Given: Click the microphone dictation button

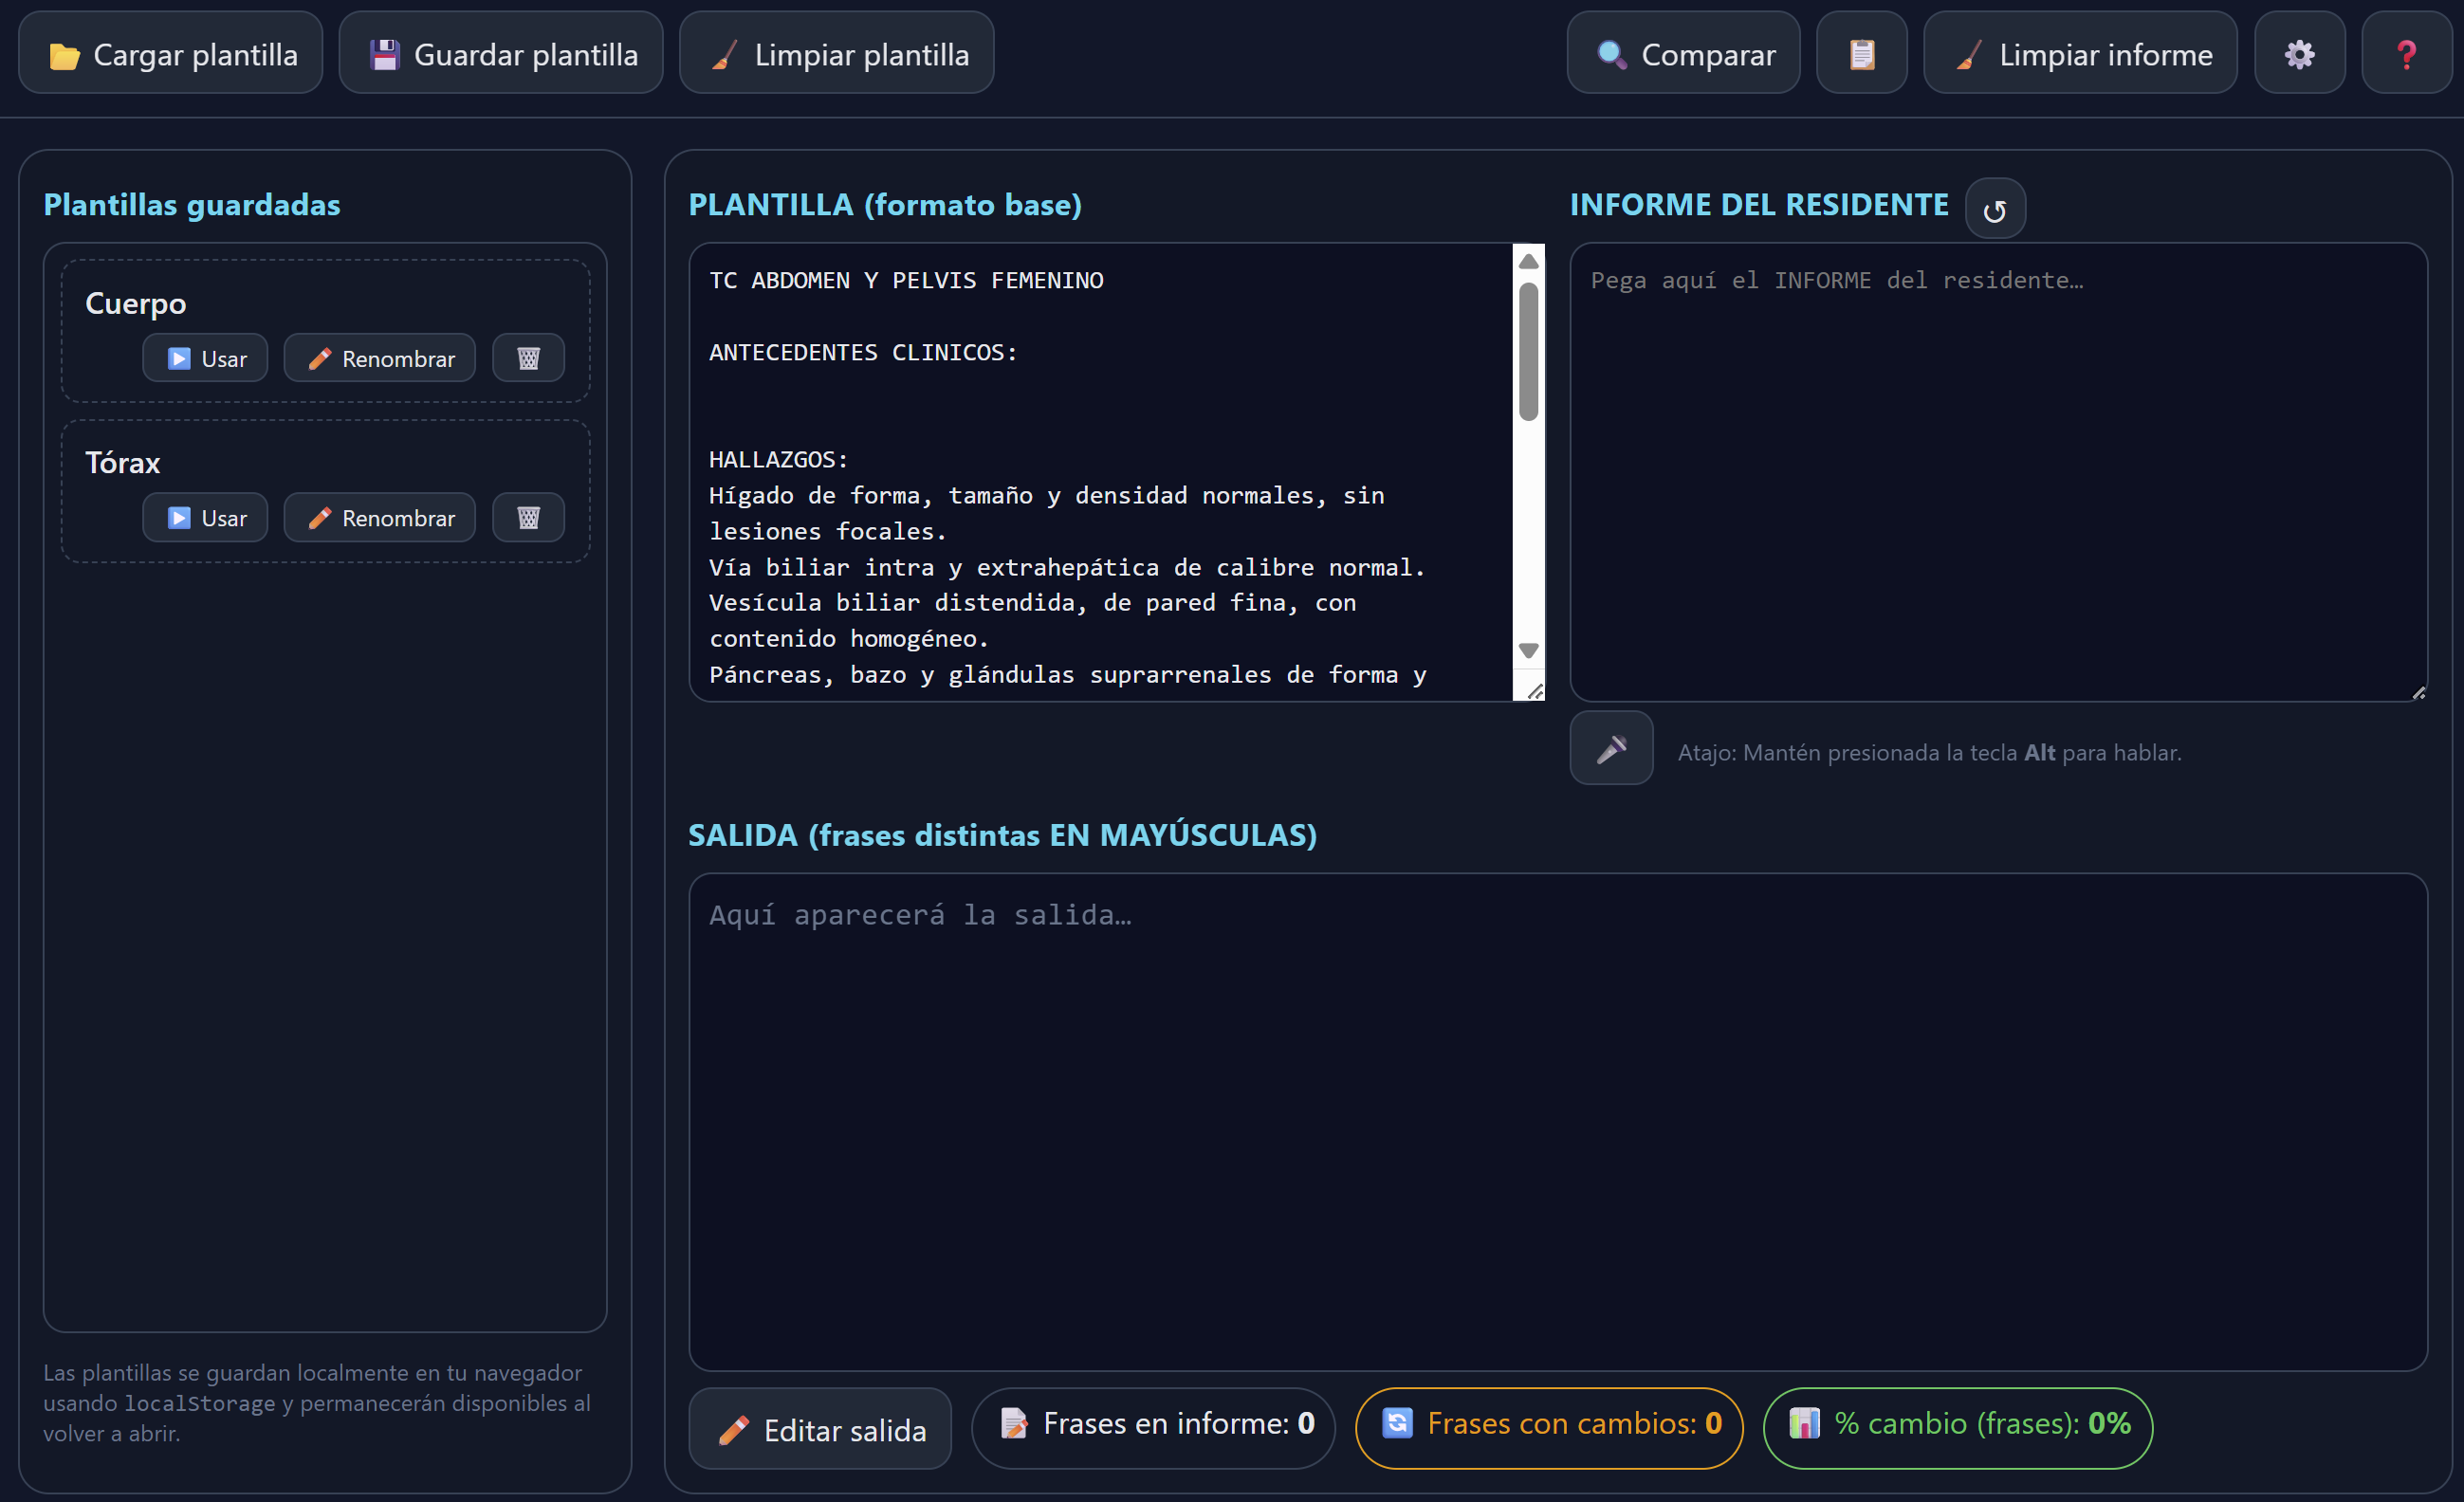Looking at the screenshot, I should pyautogui.click(x=1611, y=749).
